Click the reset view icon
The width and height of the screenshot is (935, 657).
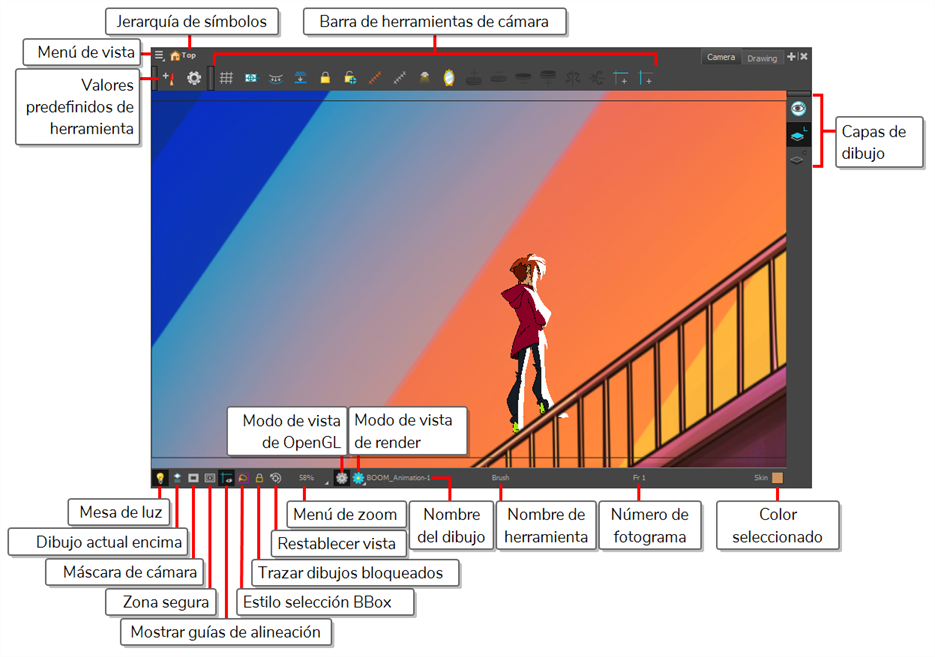point(275,478)
